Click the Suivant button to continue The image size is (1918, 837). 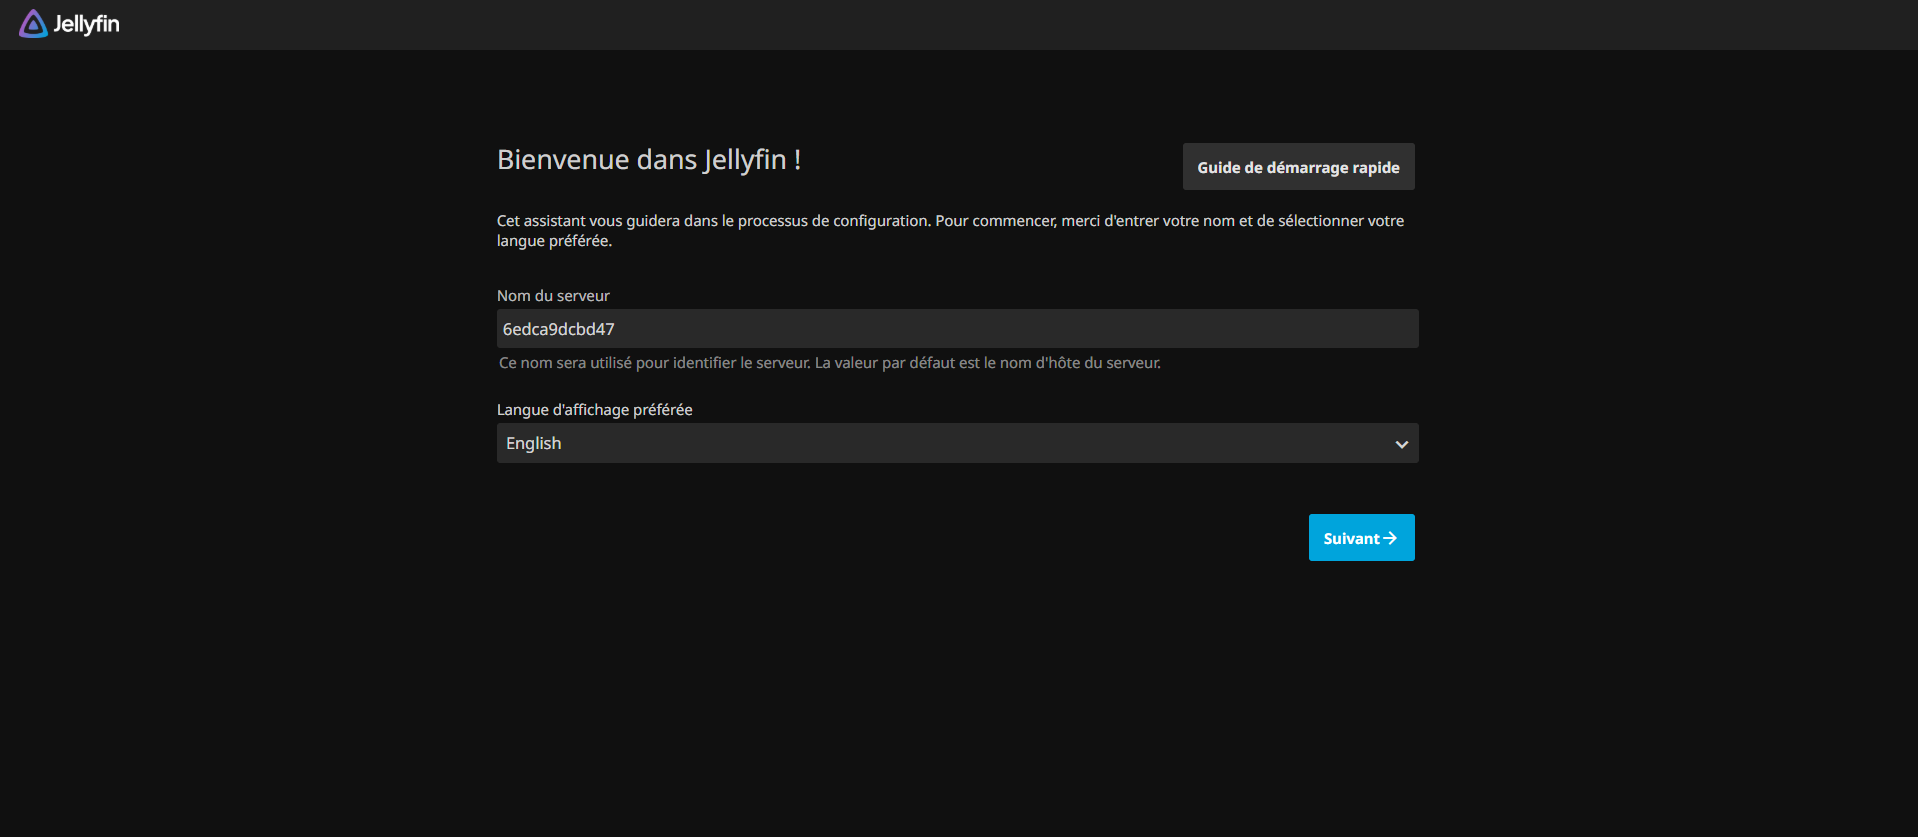[1361, 538]
